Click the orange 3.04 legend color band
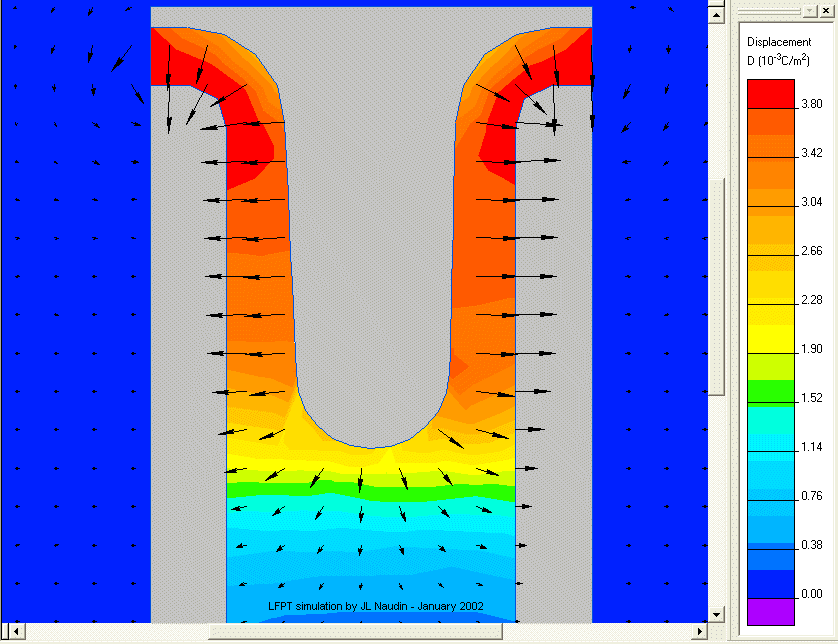This screenshot has width=838, height=644. pyautogui.click(x=771, y=195)
